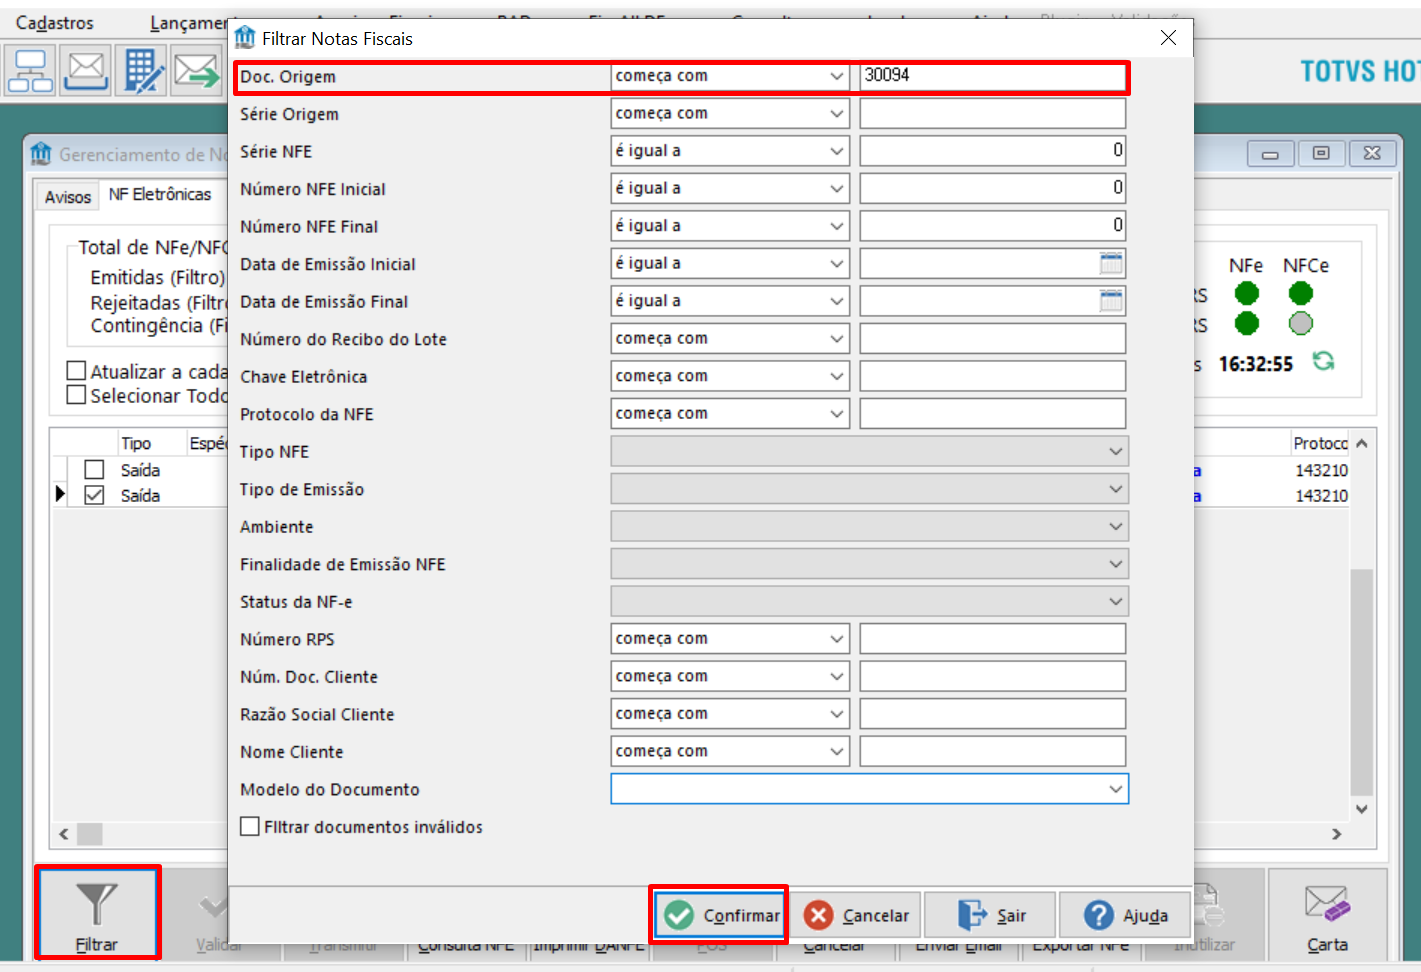Click the Filtrar Notas Fiscais dialog icon
Image resolution: width=1421 pixels, height=972 pixels.
point(245,38)
